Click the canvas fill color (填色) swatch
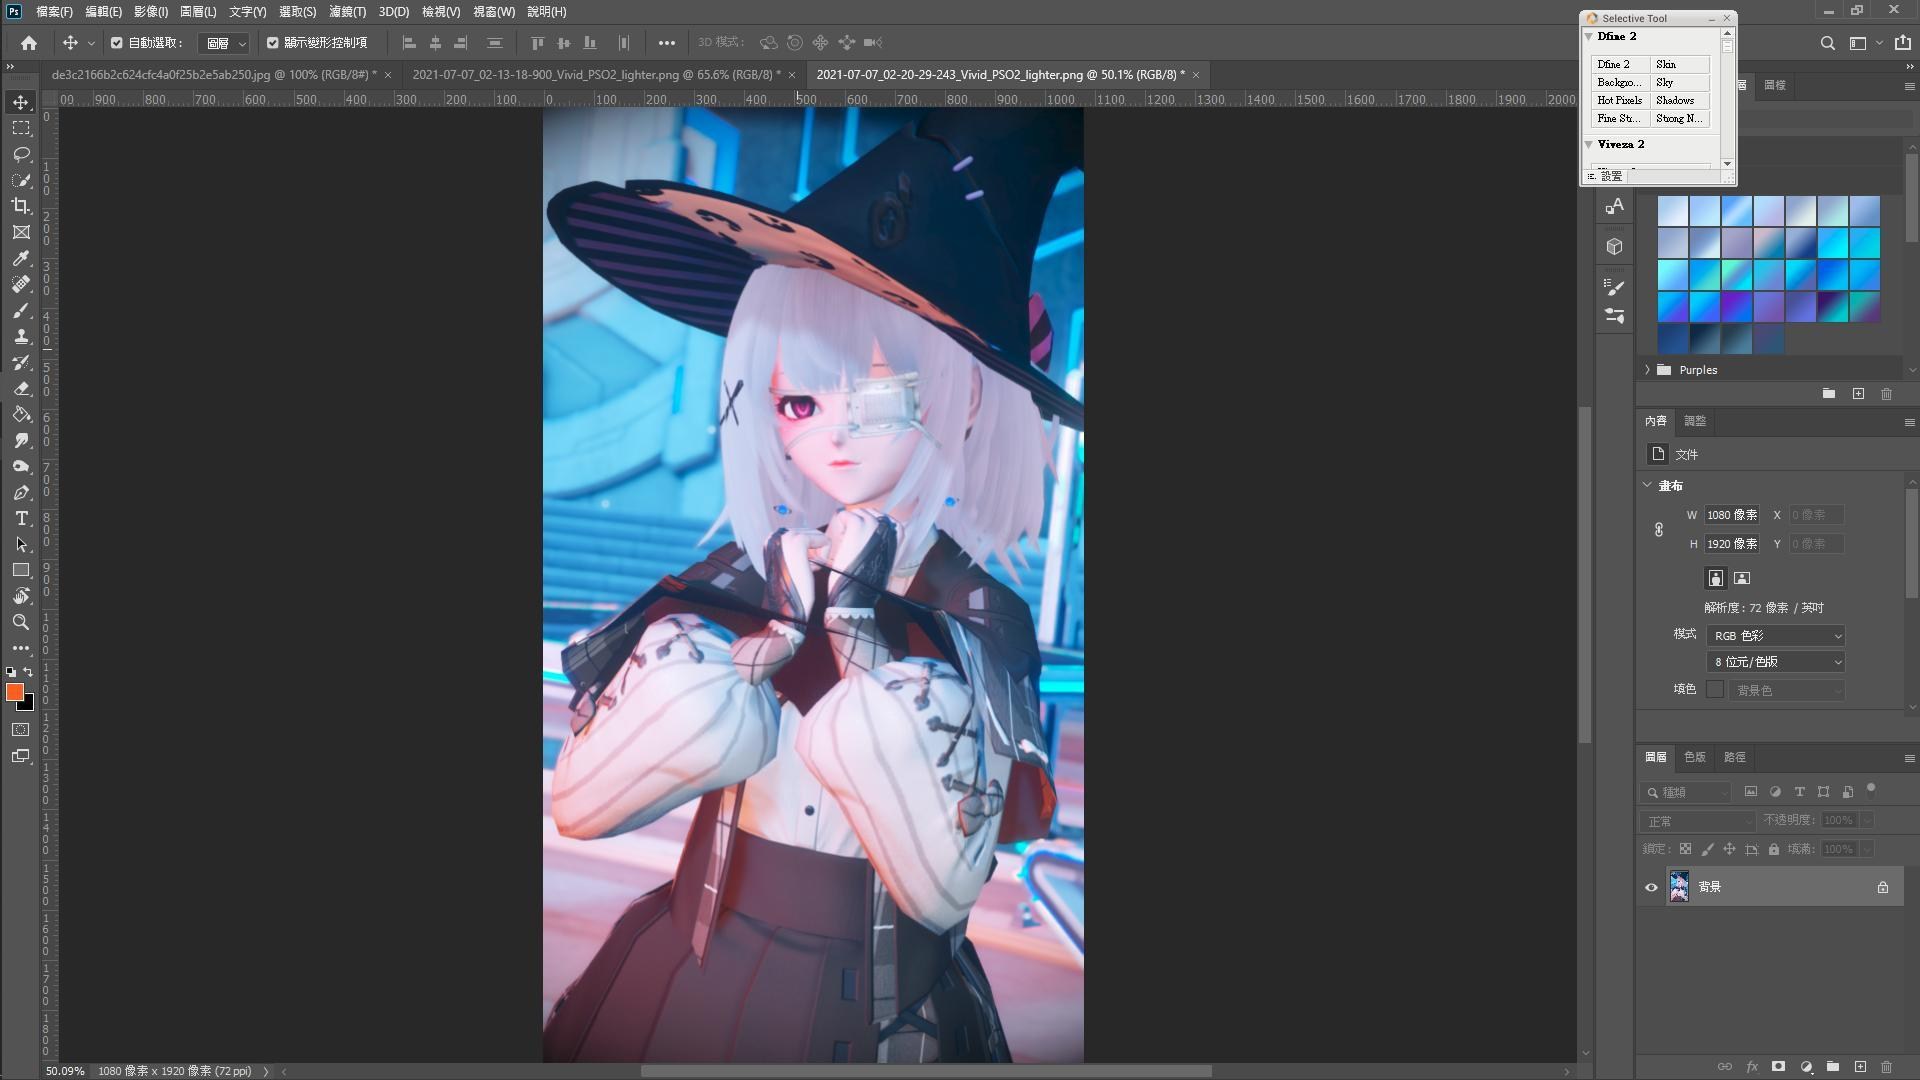 (1715, 690)
